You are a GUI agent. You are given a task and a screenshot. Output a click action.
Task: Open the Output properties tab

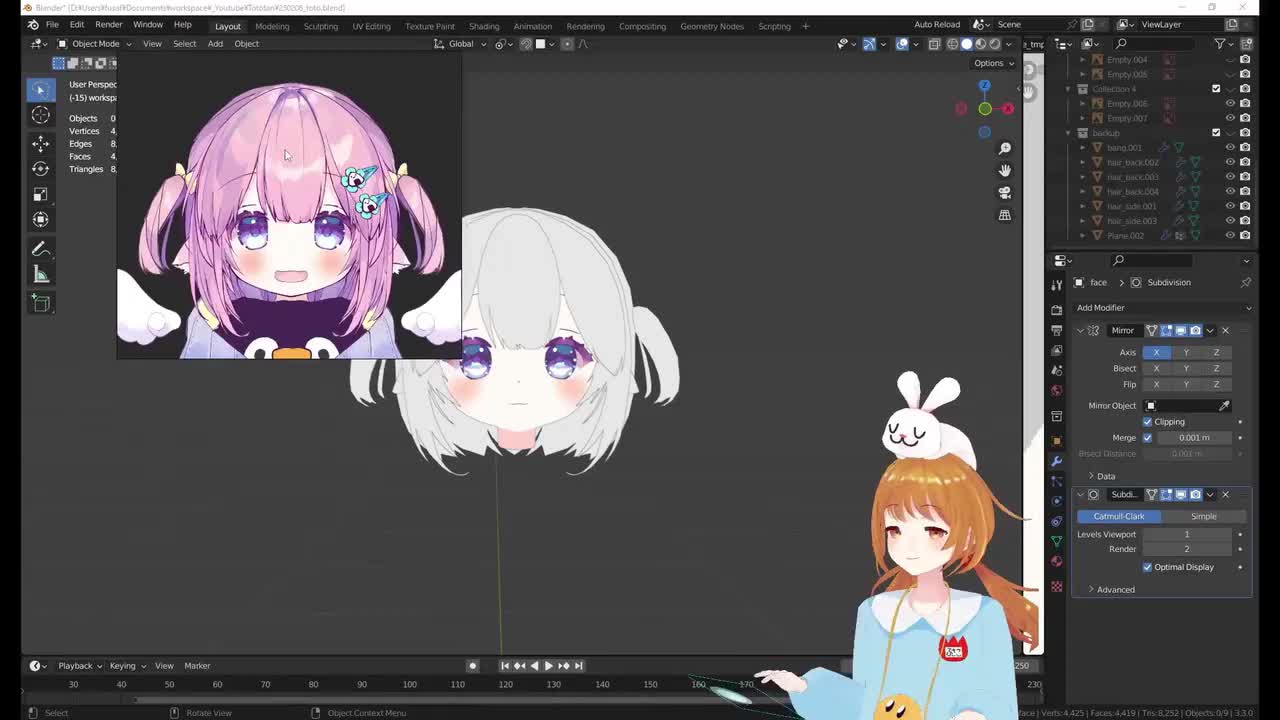(1057, 330)
